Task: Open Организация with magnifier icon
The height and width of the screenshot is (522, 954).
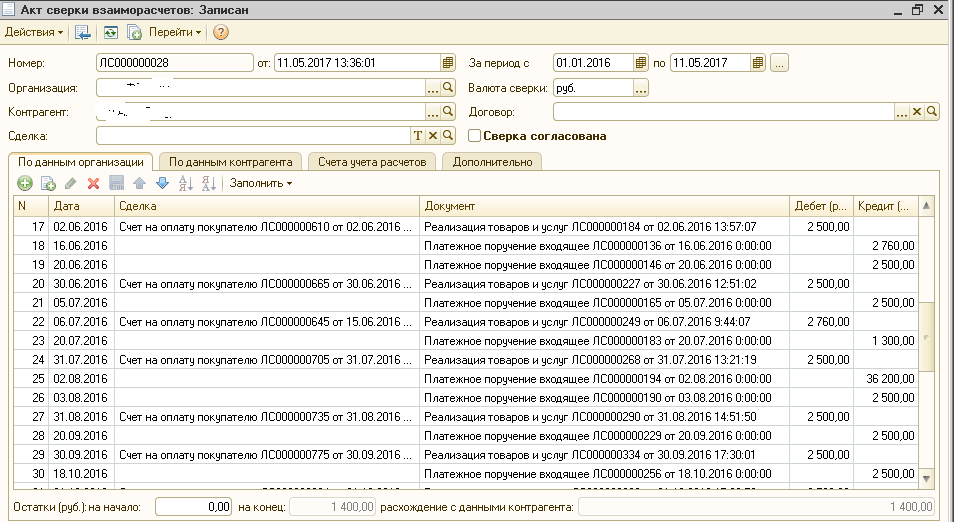Action: pyautogui.click(x=448, y=88)
